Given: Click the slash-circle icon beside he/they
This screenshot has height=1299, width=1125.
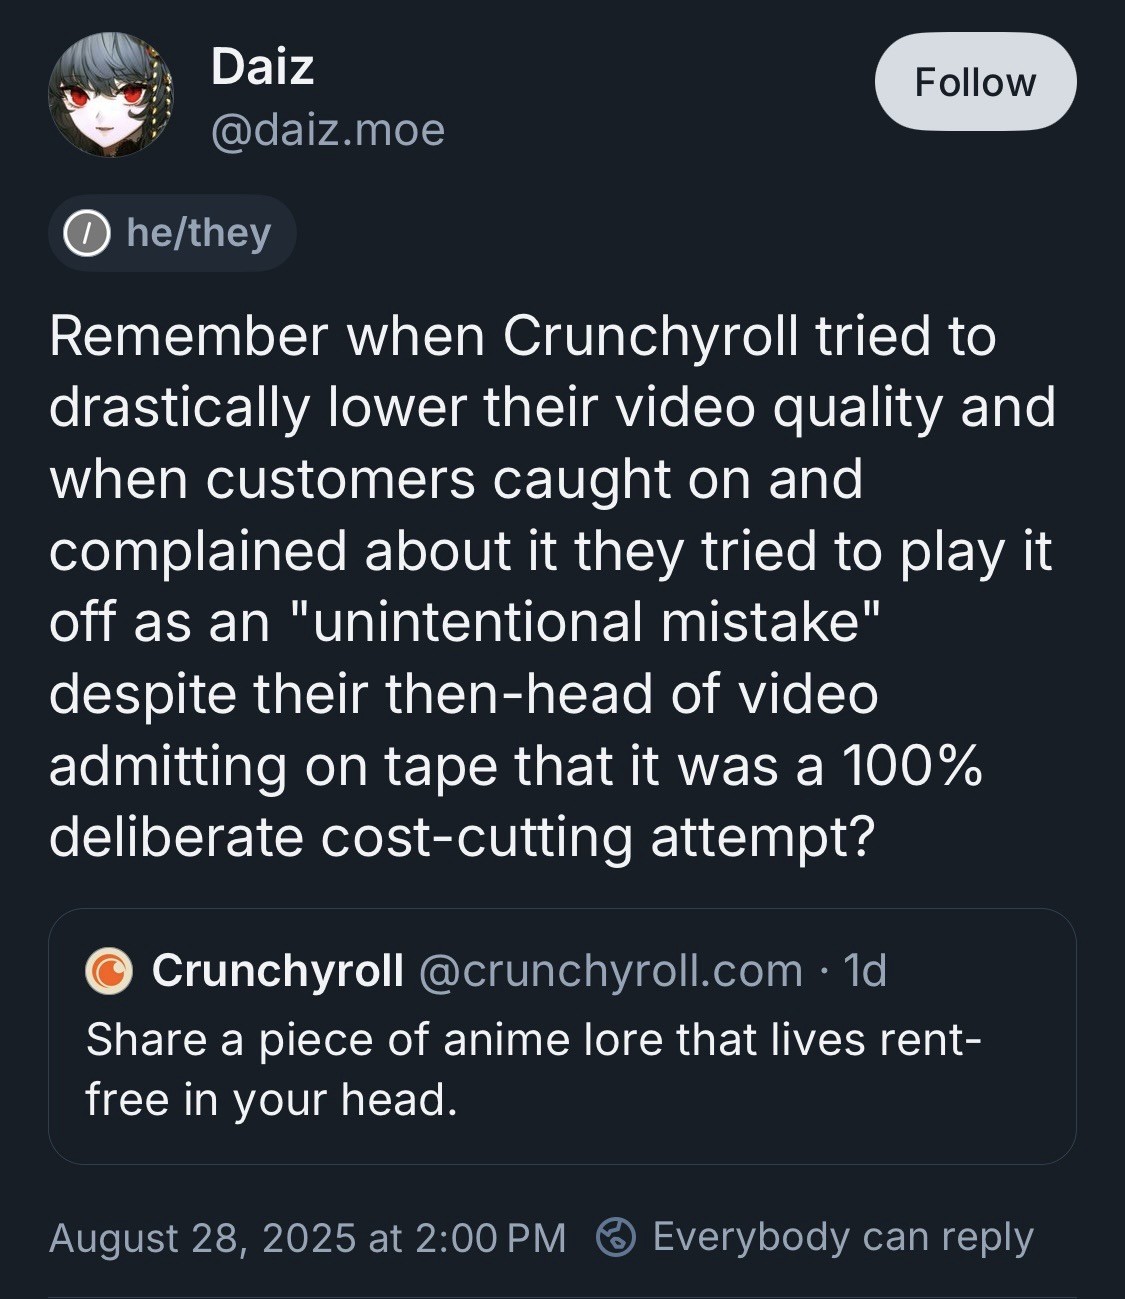Looking at the screenshot, I should pos(87,234).
